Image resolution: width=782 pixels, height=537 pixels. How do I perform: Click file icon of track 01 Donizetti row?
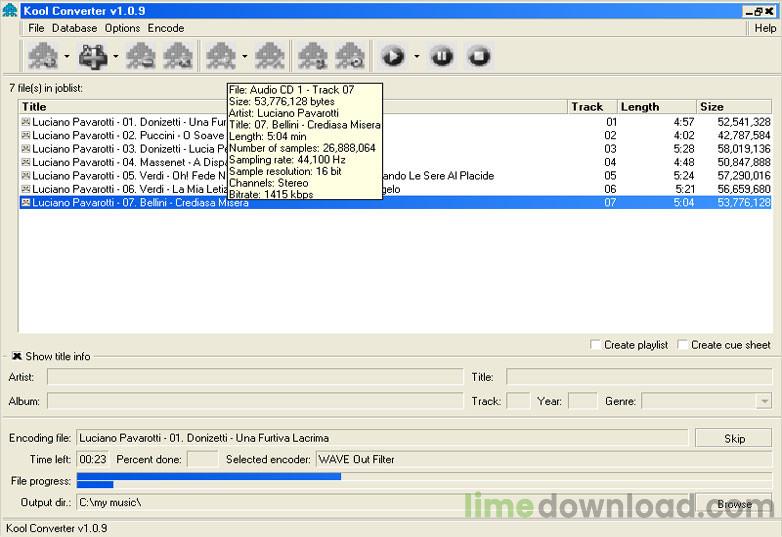(x=25, y=122)
